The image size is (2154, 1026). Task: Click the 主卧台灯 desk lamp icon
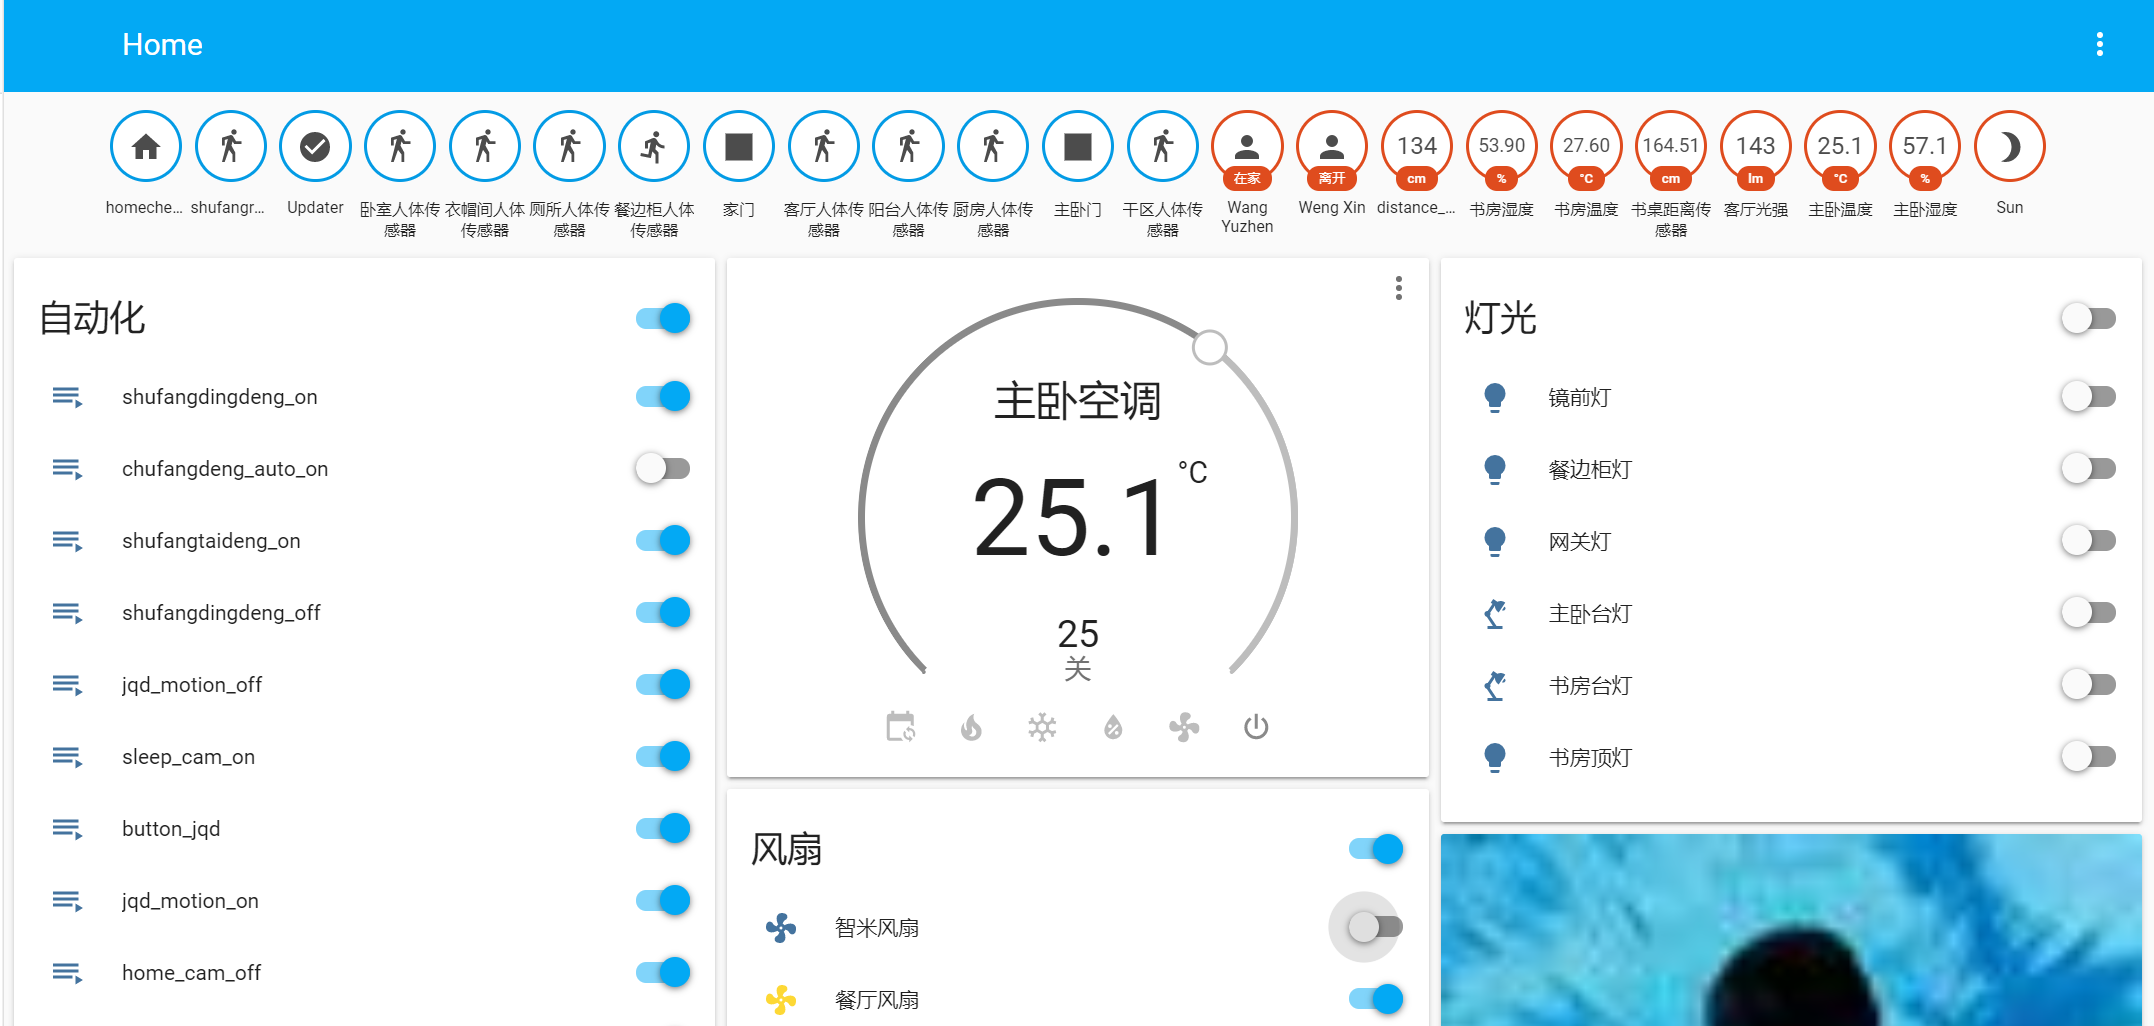[x=1495, y=613]
